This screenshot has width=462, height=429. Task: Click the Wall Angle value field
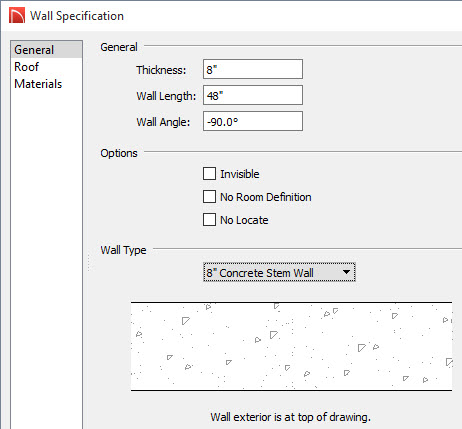click(253, 121)
